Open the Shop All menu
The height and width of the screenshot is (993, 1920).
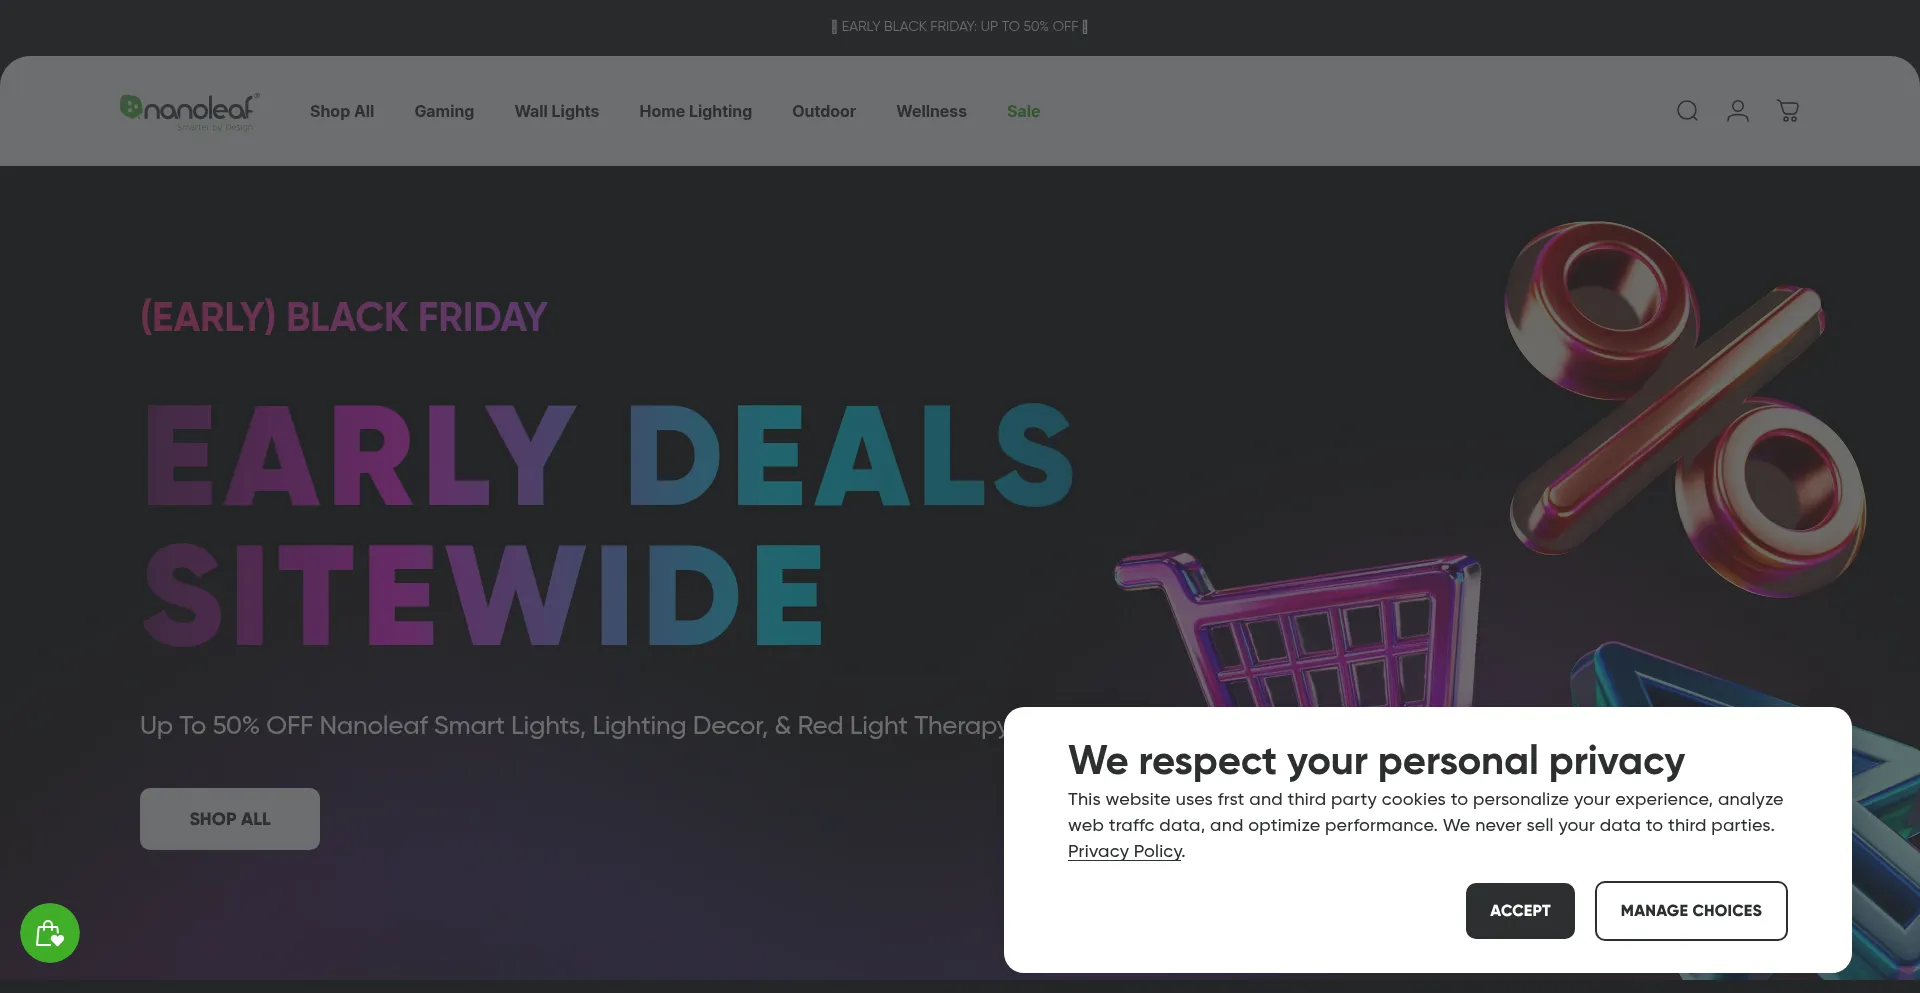pyautogui.click(x=342, y=112)
